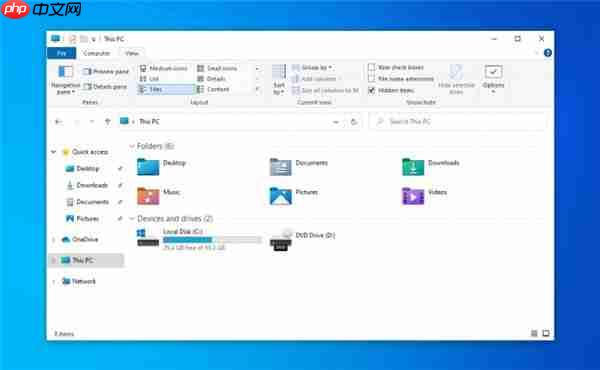Open the Navigation pane options
600x370 pixels.
click(x=65, y=80)
